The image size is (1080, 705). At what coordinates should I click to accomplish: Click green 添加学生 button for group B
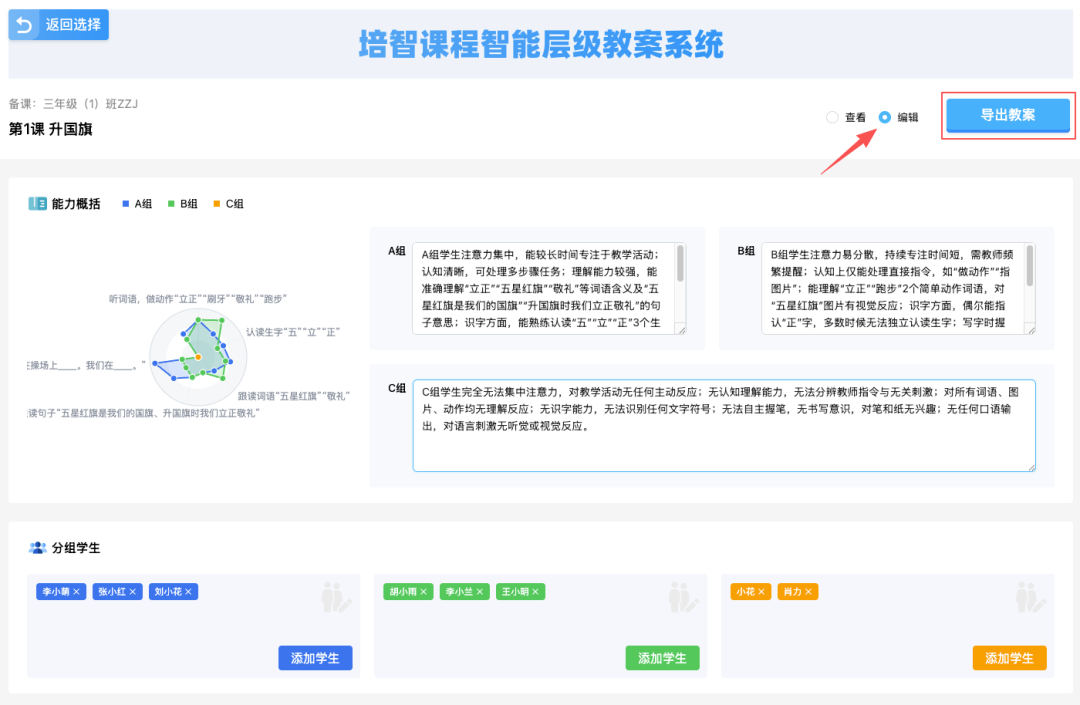pyautogui.click(x=663, y=658)
